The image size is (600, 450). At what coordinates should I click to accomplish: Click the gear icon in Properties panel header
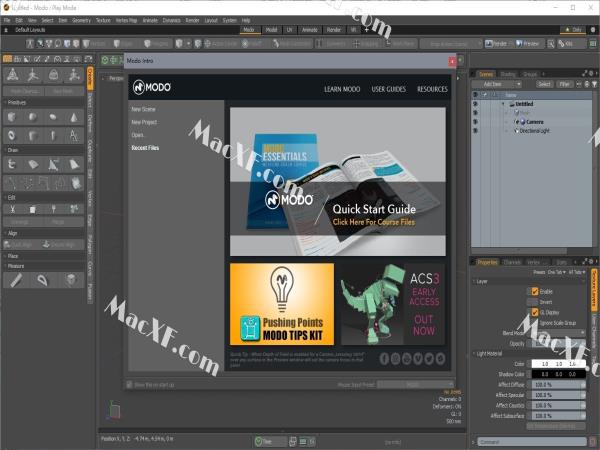pos(591,262)
